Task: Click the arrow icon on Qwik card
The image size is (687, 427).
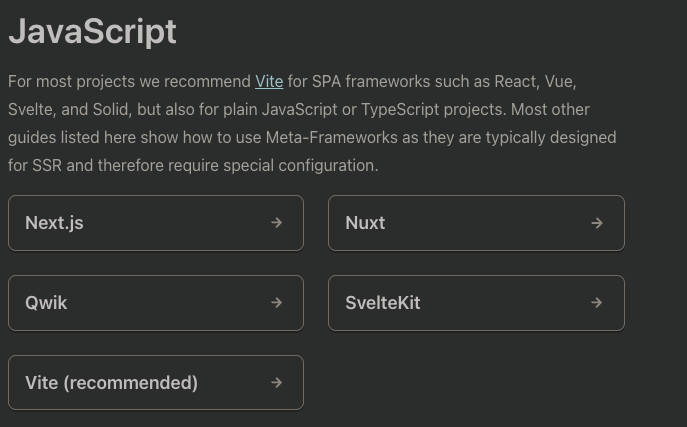Action: pyautogui.click(x=277, y=303)
